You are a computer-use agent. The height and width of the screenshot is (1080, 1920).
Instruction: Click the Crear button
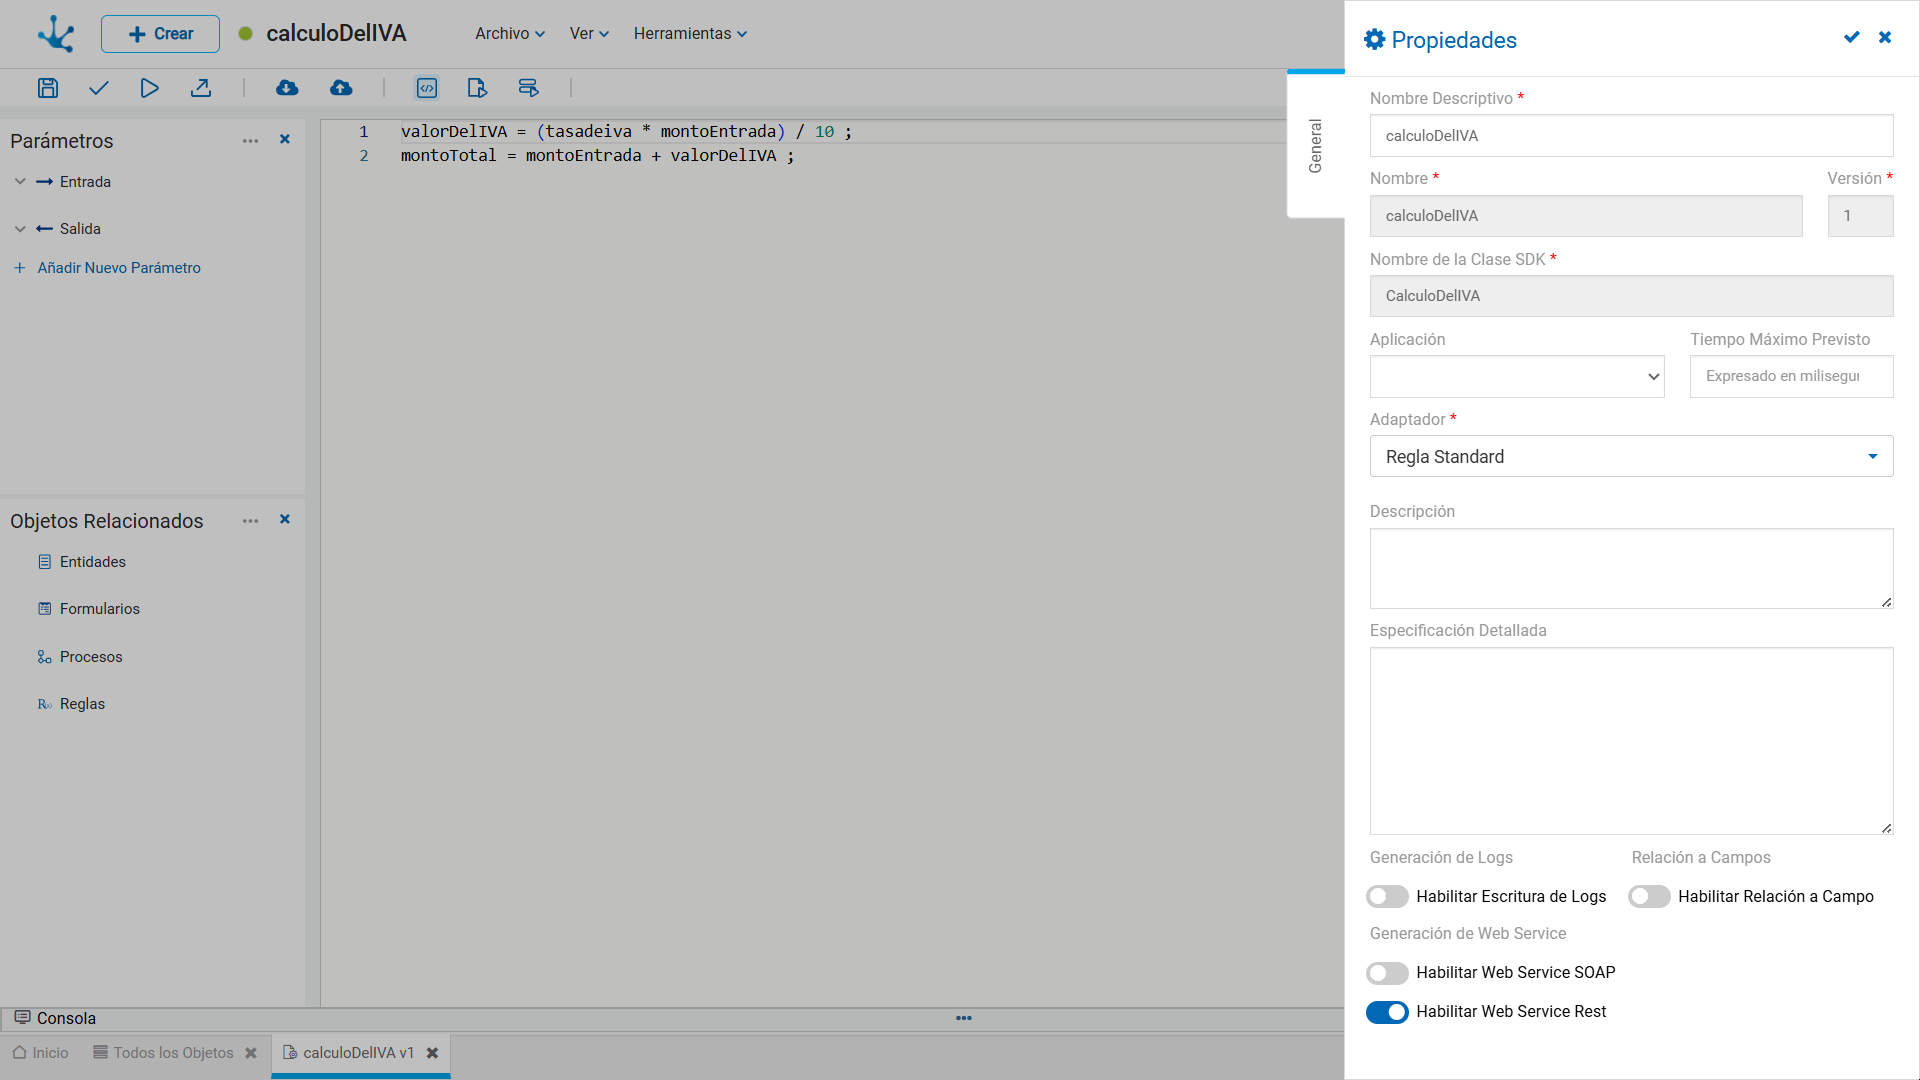pyautogui.click(x=160, y=34)
